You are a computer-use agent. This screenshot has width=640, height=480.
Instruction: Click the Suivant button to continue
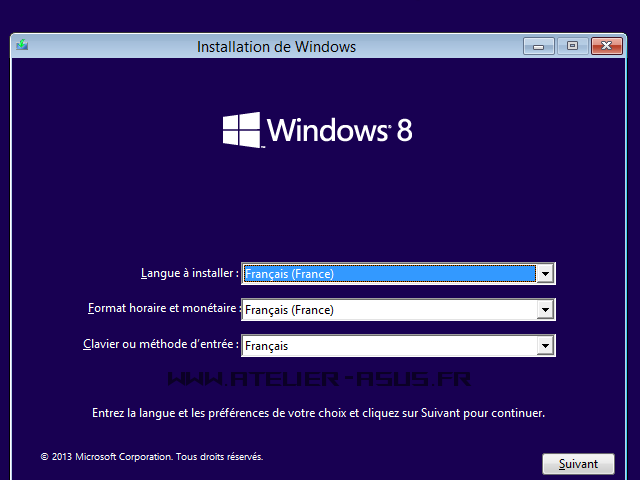point(578,464)
